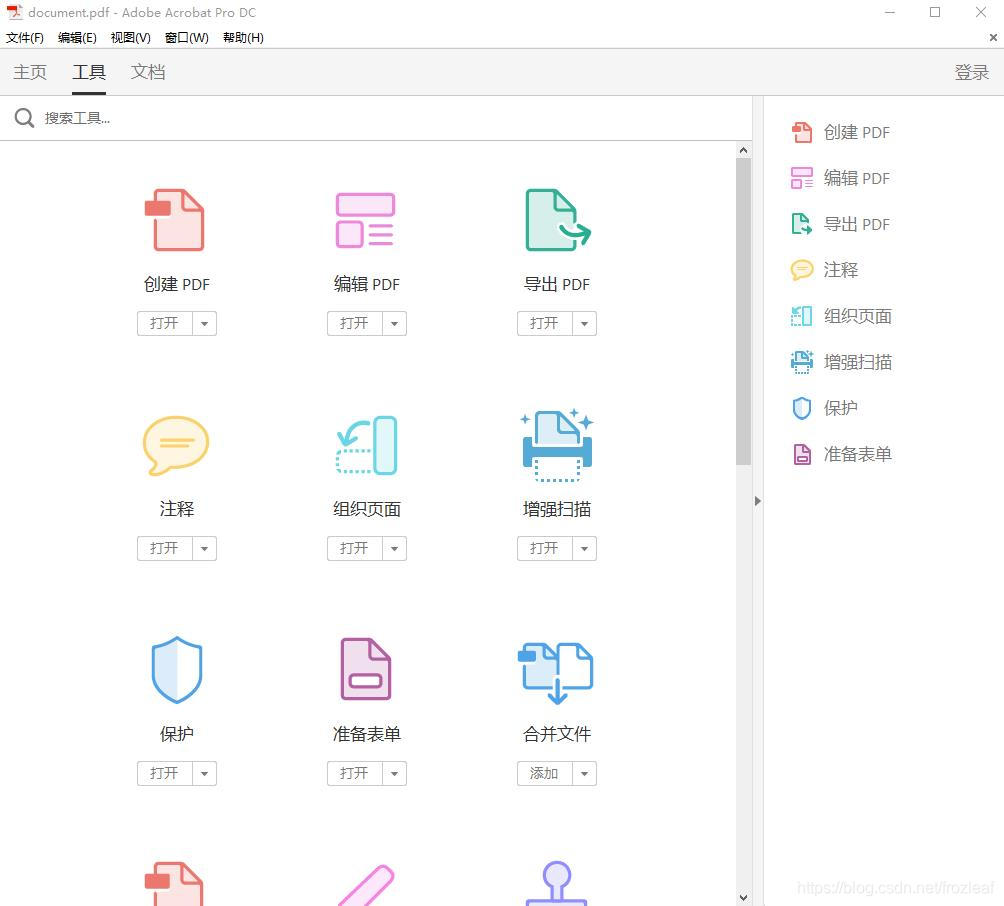Click 准备表单 icon in right sidebar
Image resolution: width=1004 pixels, height=906 pixels.
pyautogui.click(x=802, y=454)
